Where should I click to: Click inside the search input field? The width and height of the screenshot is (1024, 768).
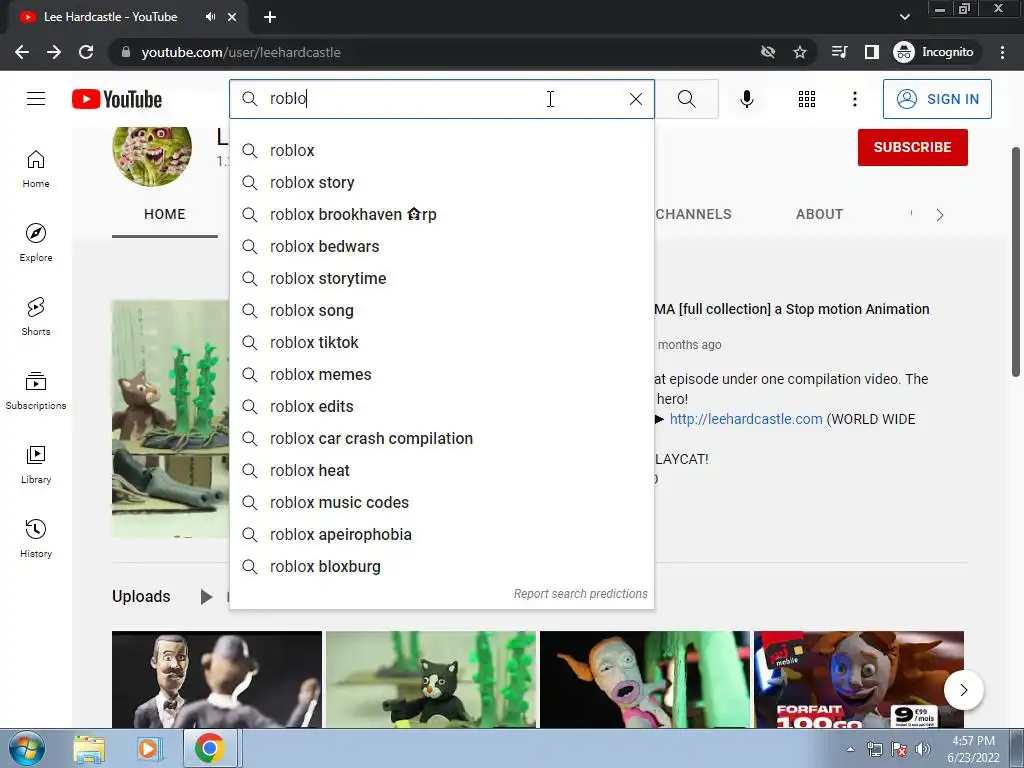pos(444,99)
